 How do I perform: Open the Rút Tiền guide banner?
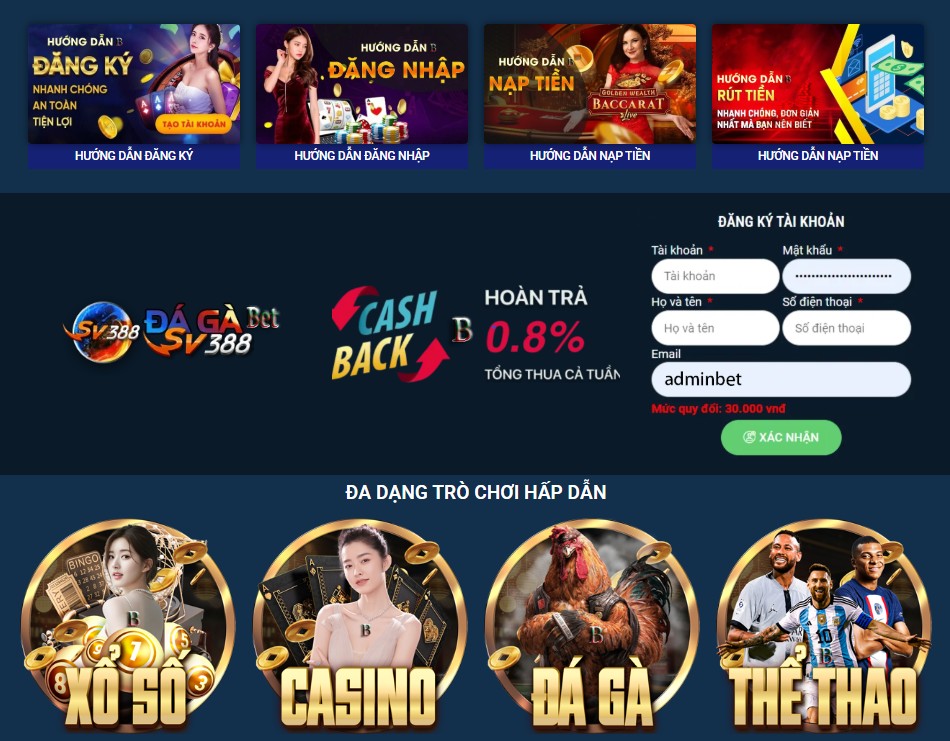(x=817, y=84)
